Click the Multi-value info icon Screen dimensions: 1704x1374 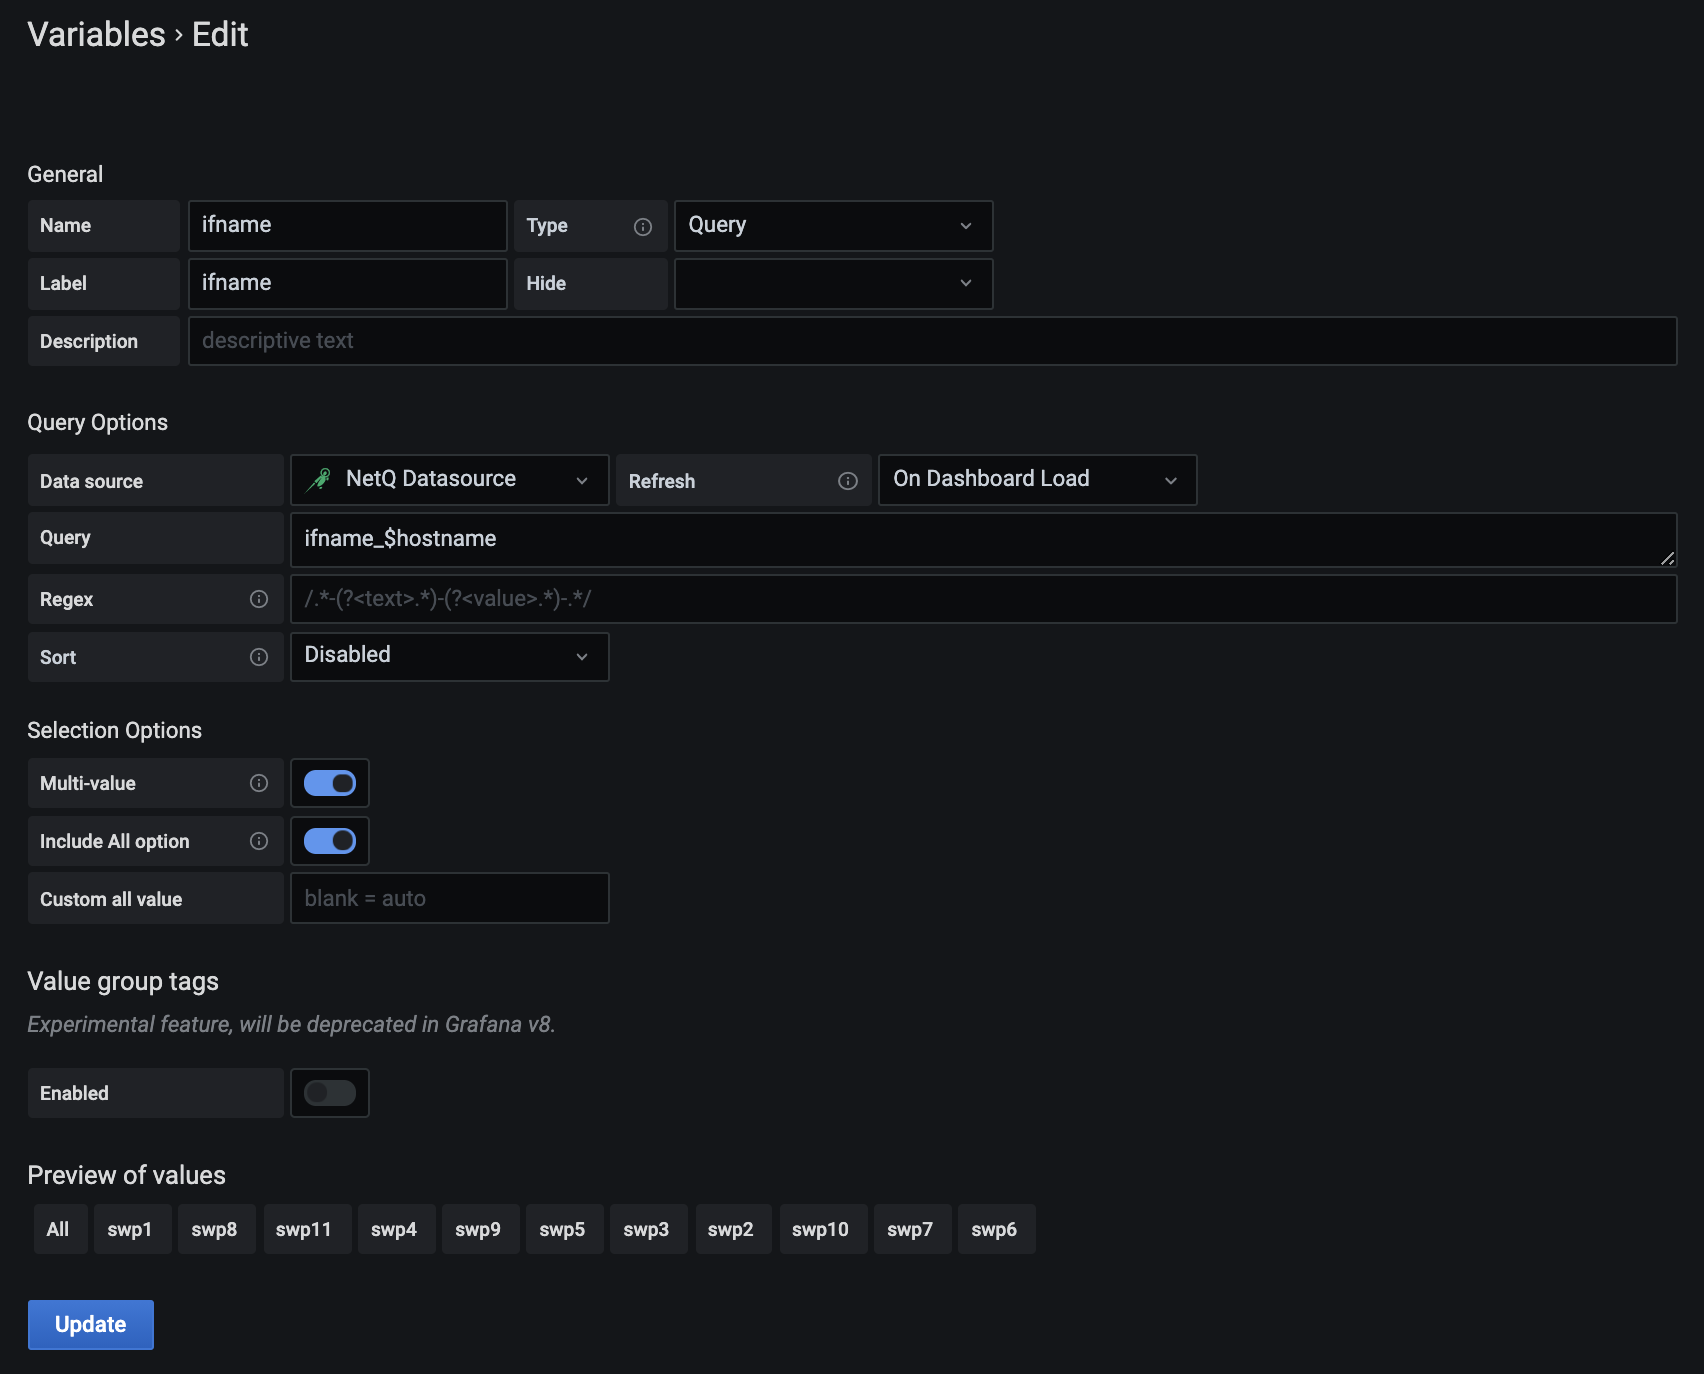coord(259,783)
